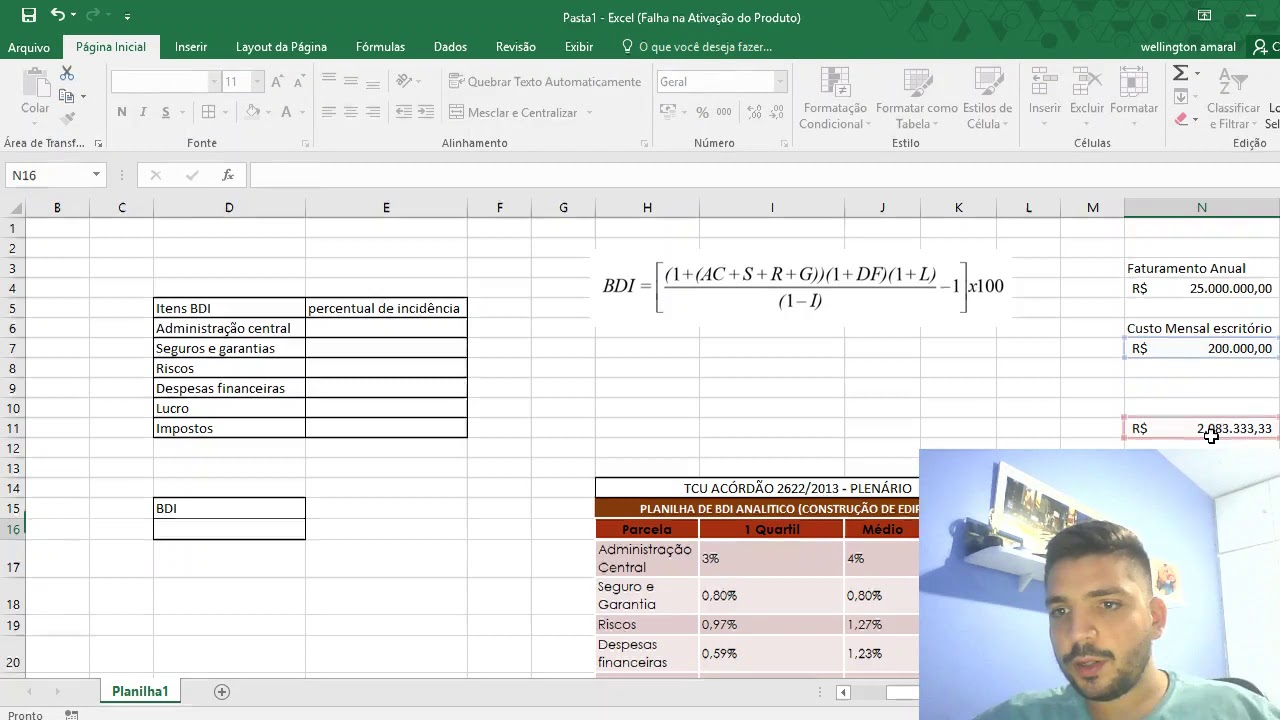Open the Estilos de Célula gallery
1280x720 pixels.
(987, 98)
